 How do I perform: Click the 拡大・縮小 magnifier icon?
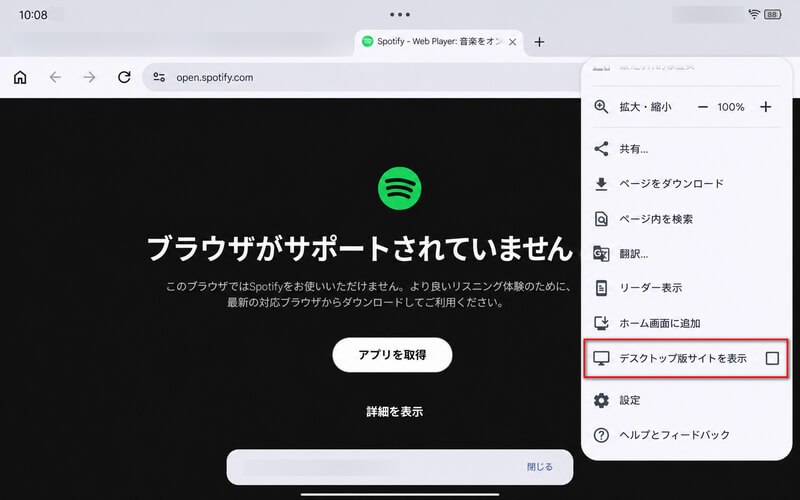click(601, 107)
